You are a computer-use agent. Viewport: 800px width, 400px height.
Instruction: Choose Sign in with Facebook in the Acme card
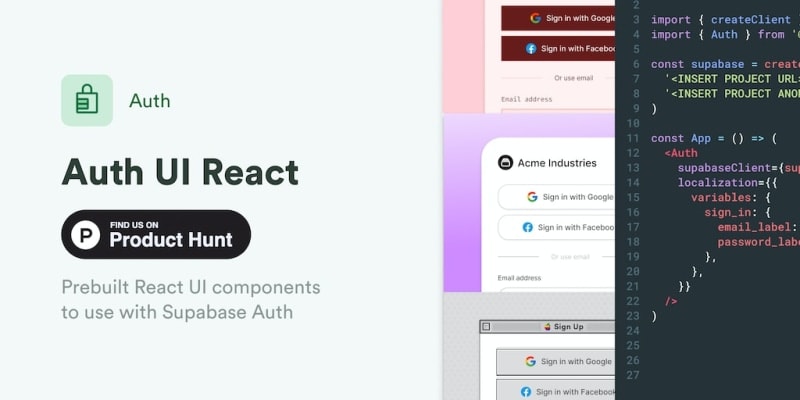point(556,227)
